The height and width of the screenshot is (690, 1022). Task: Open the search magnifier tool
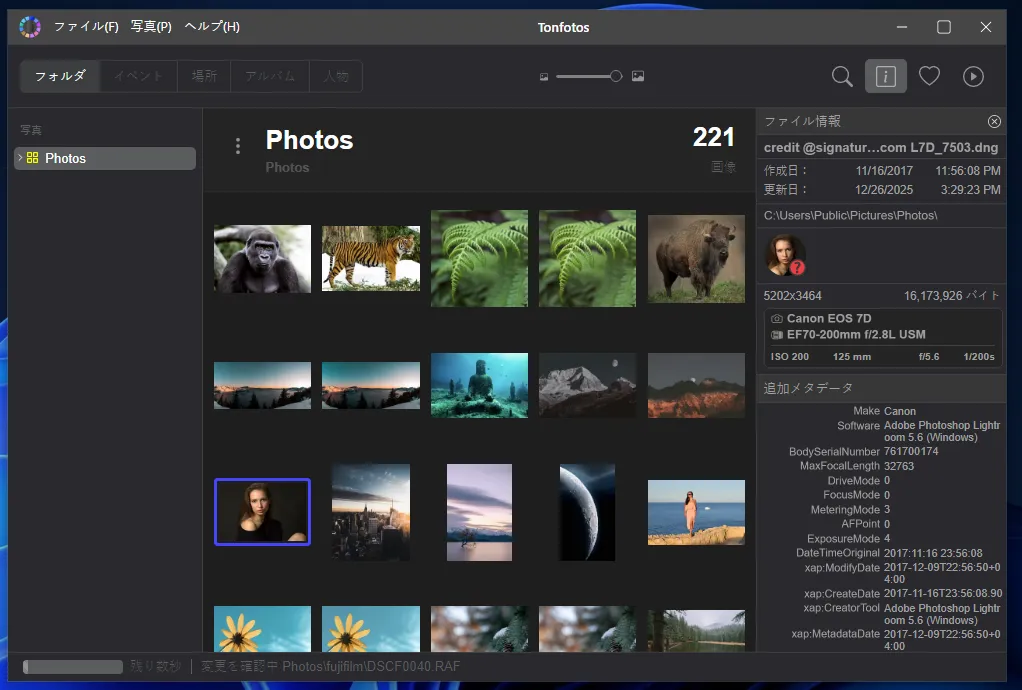842,76
